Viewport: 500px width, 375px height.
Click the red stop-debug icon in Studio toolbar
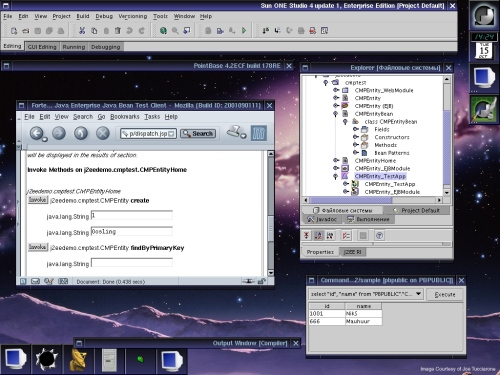(313, 31)
